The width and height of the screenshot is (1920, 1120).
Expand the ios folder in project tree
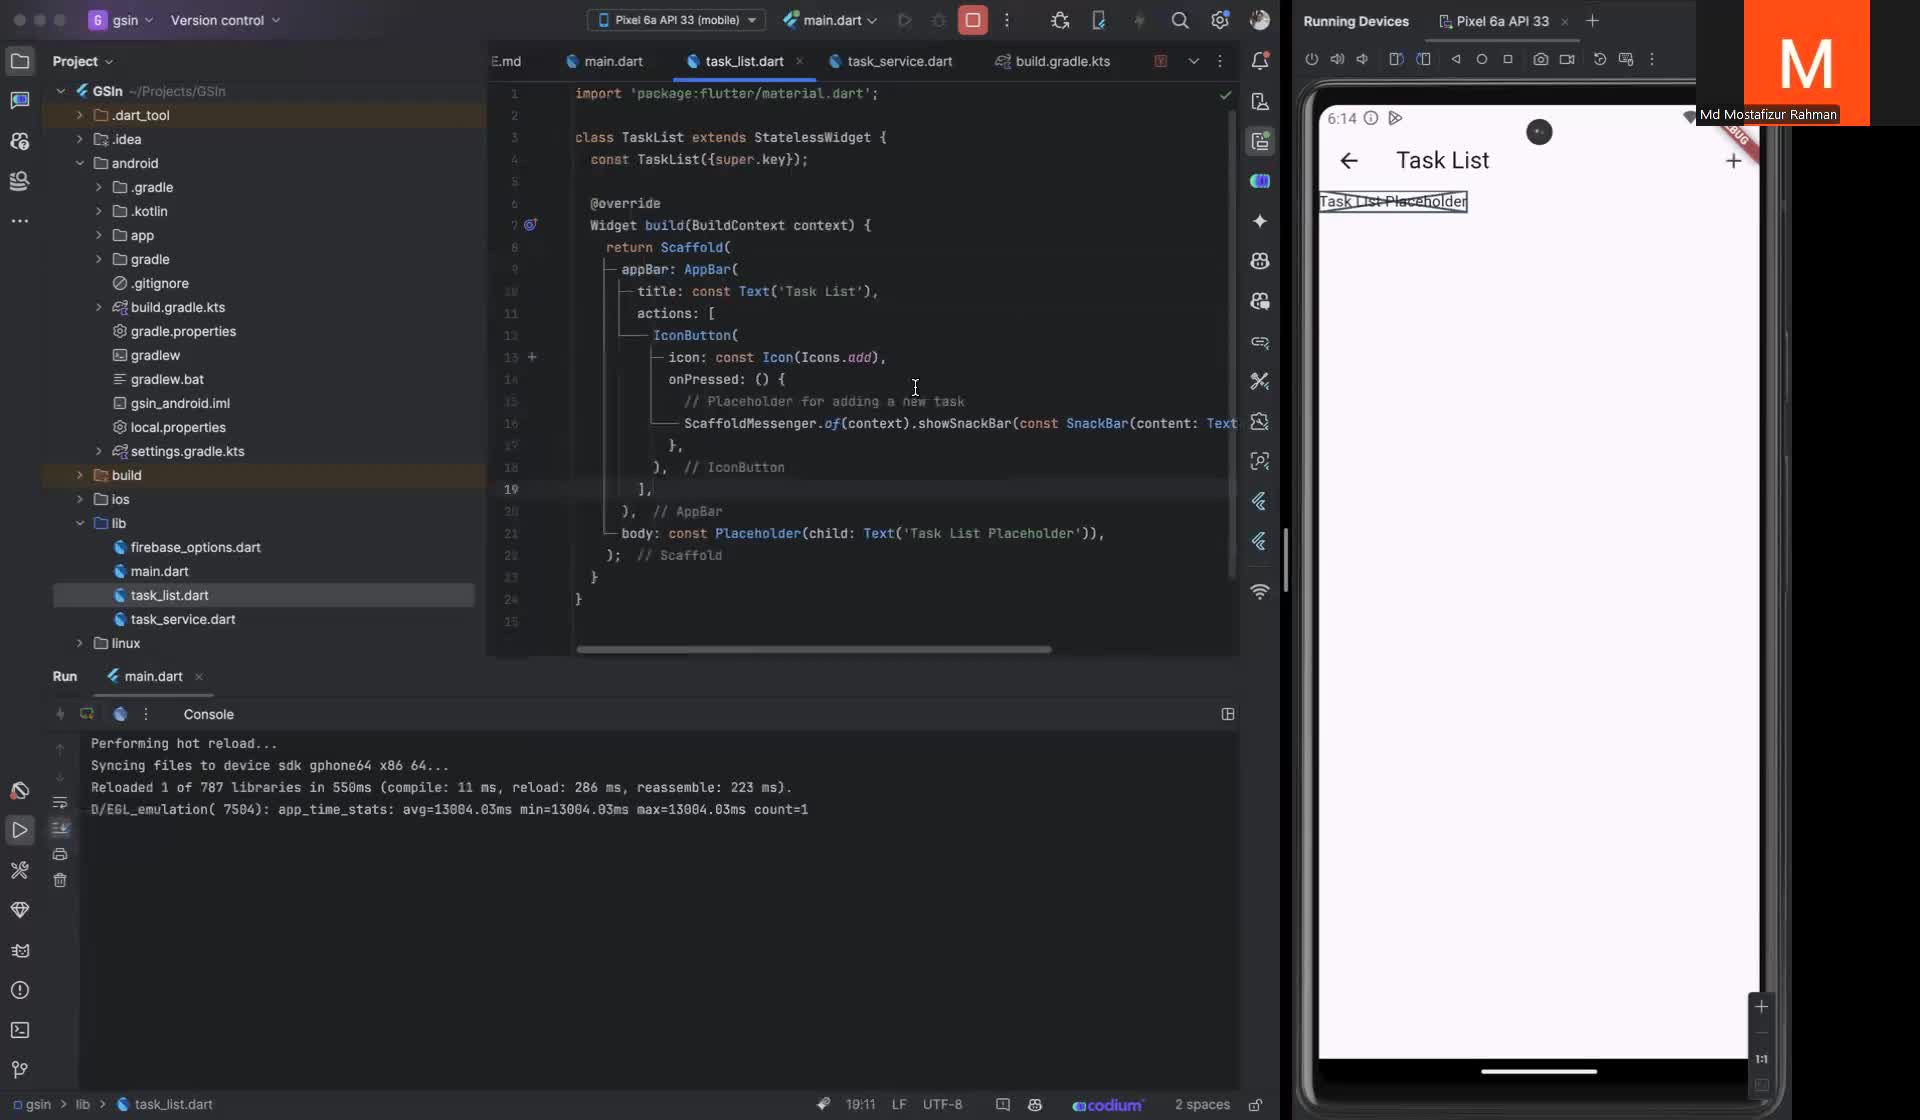pos(80,499)
